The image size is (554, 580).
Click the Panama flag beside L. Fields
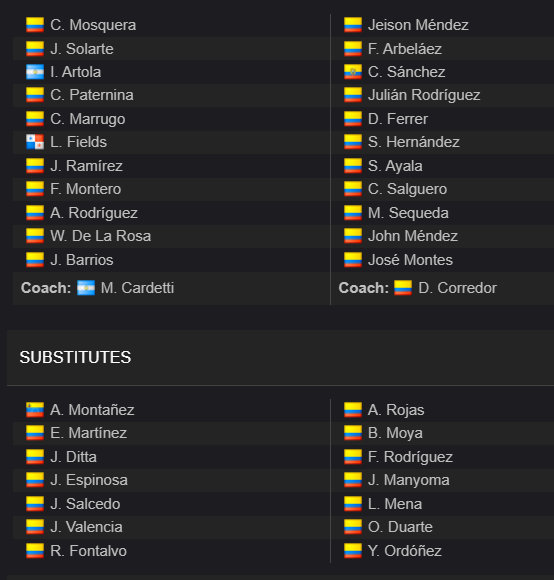tap(35, 142)
